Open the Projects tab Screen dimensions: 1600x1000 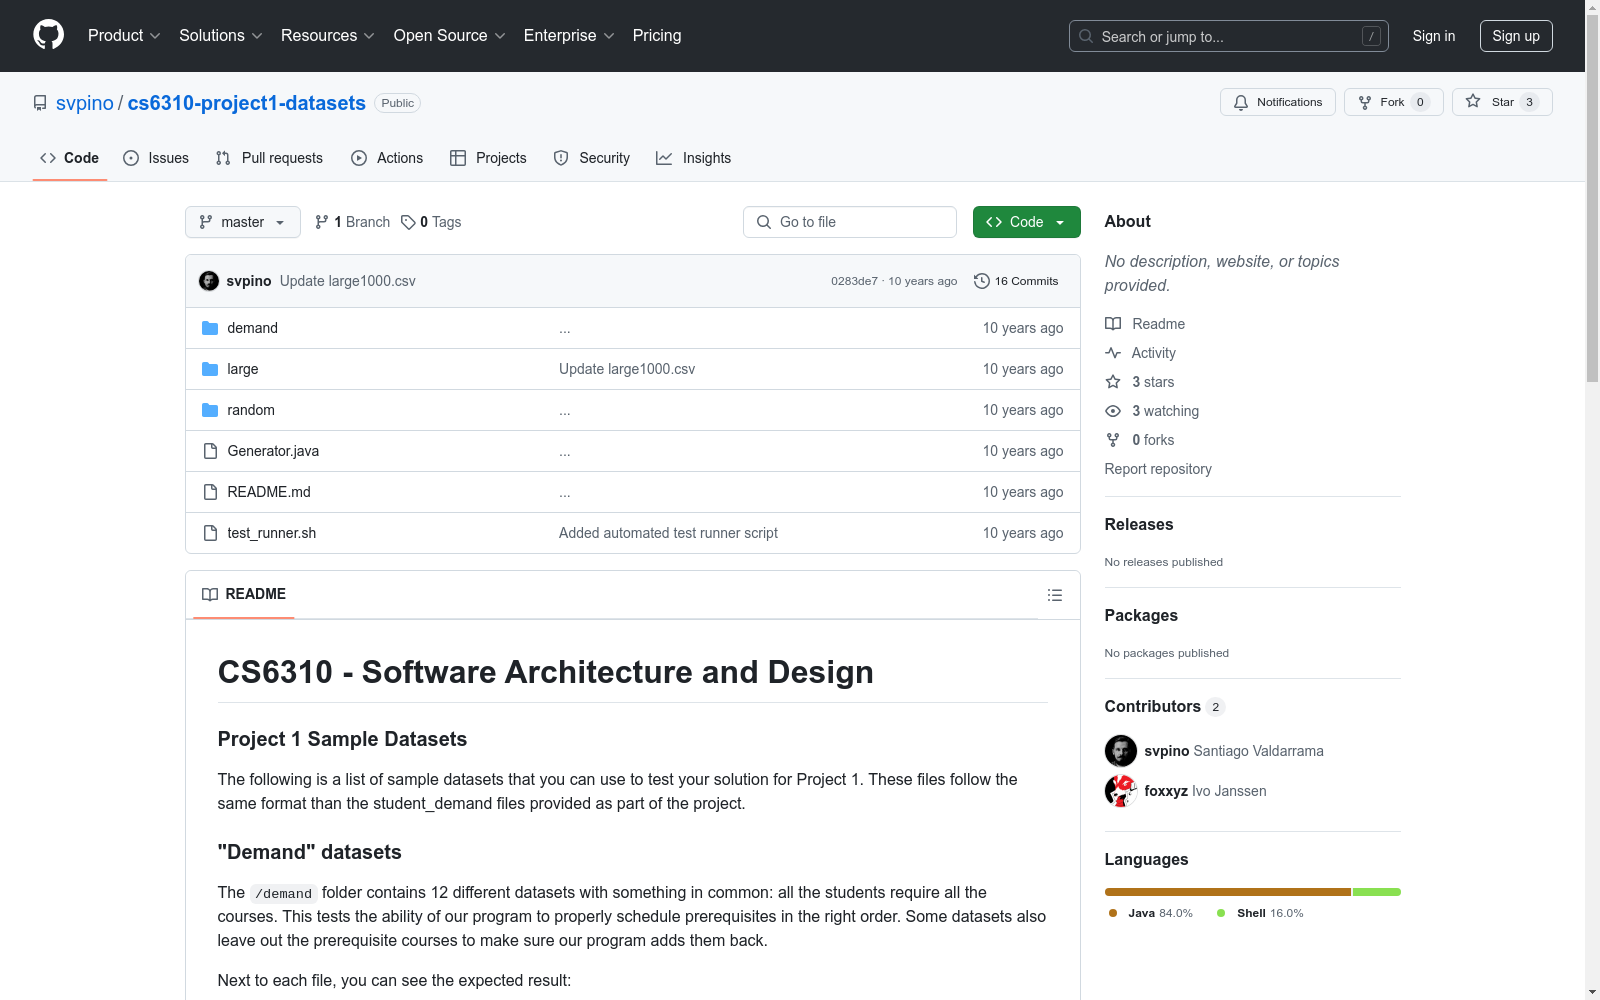(x=488, y=158)
